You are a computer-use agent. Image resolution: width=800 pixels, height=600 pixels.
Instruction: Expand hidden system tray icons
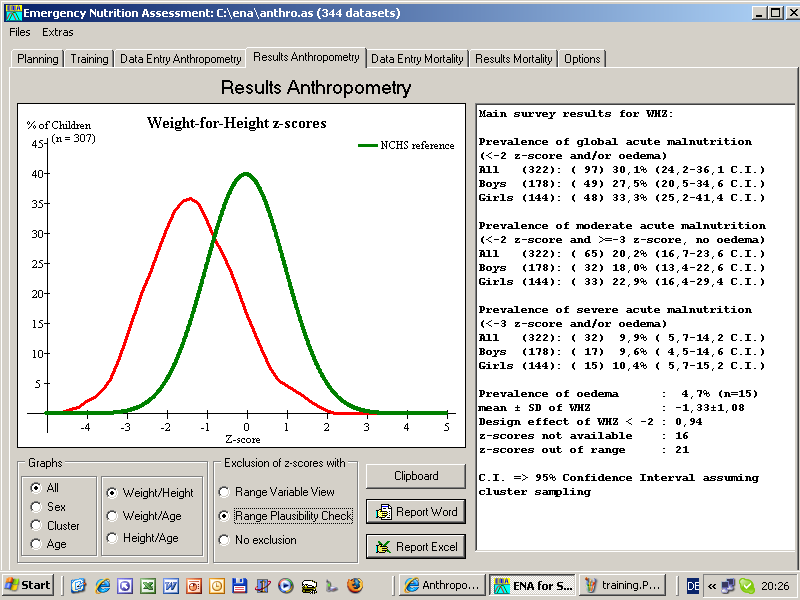(x=712, y=585)
